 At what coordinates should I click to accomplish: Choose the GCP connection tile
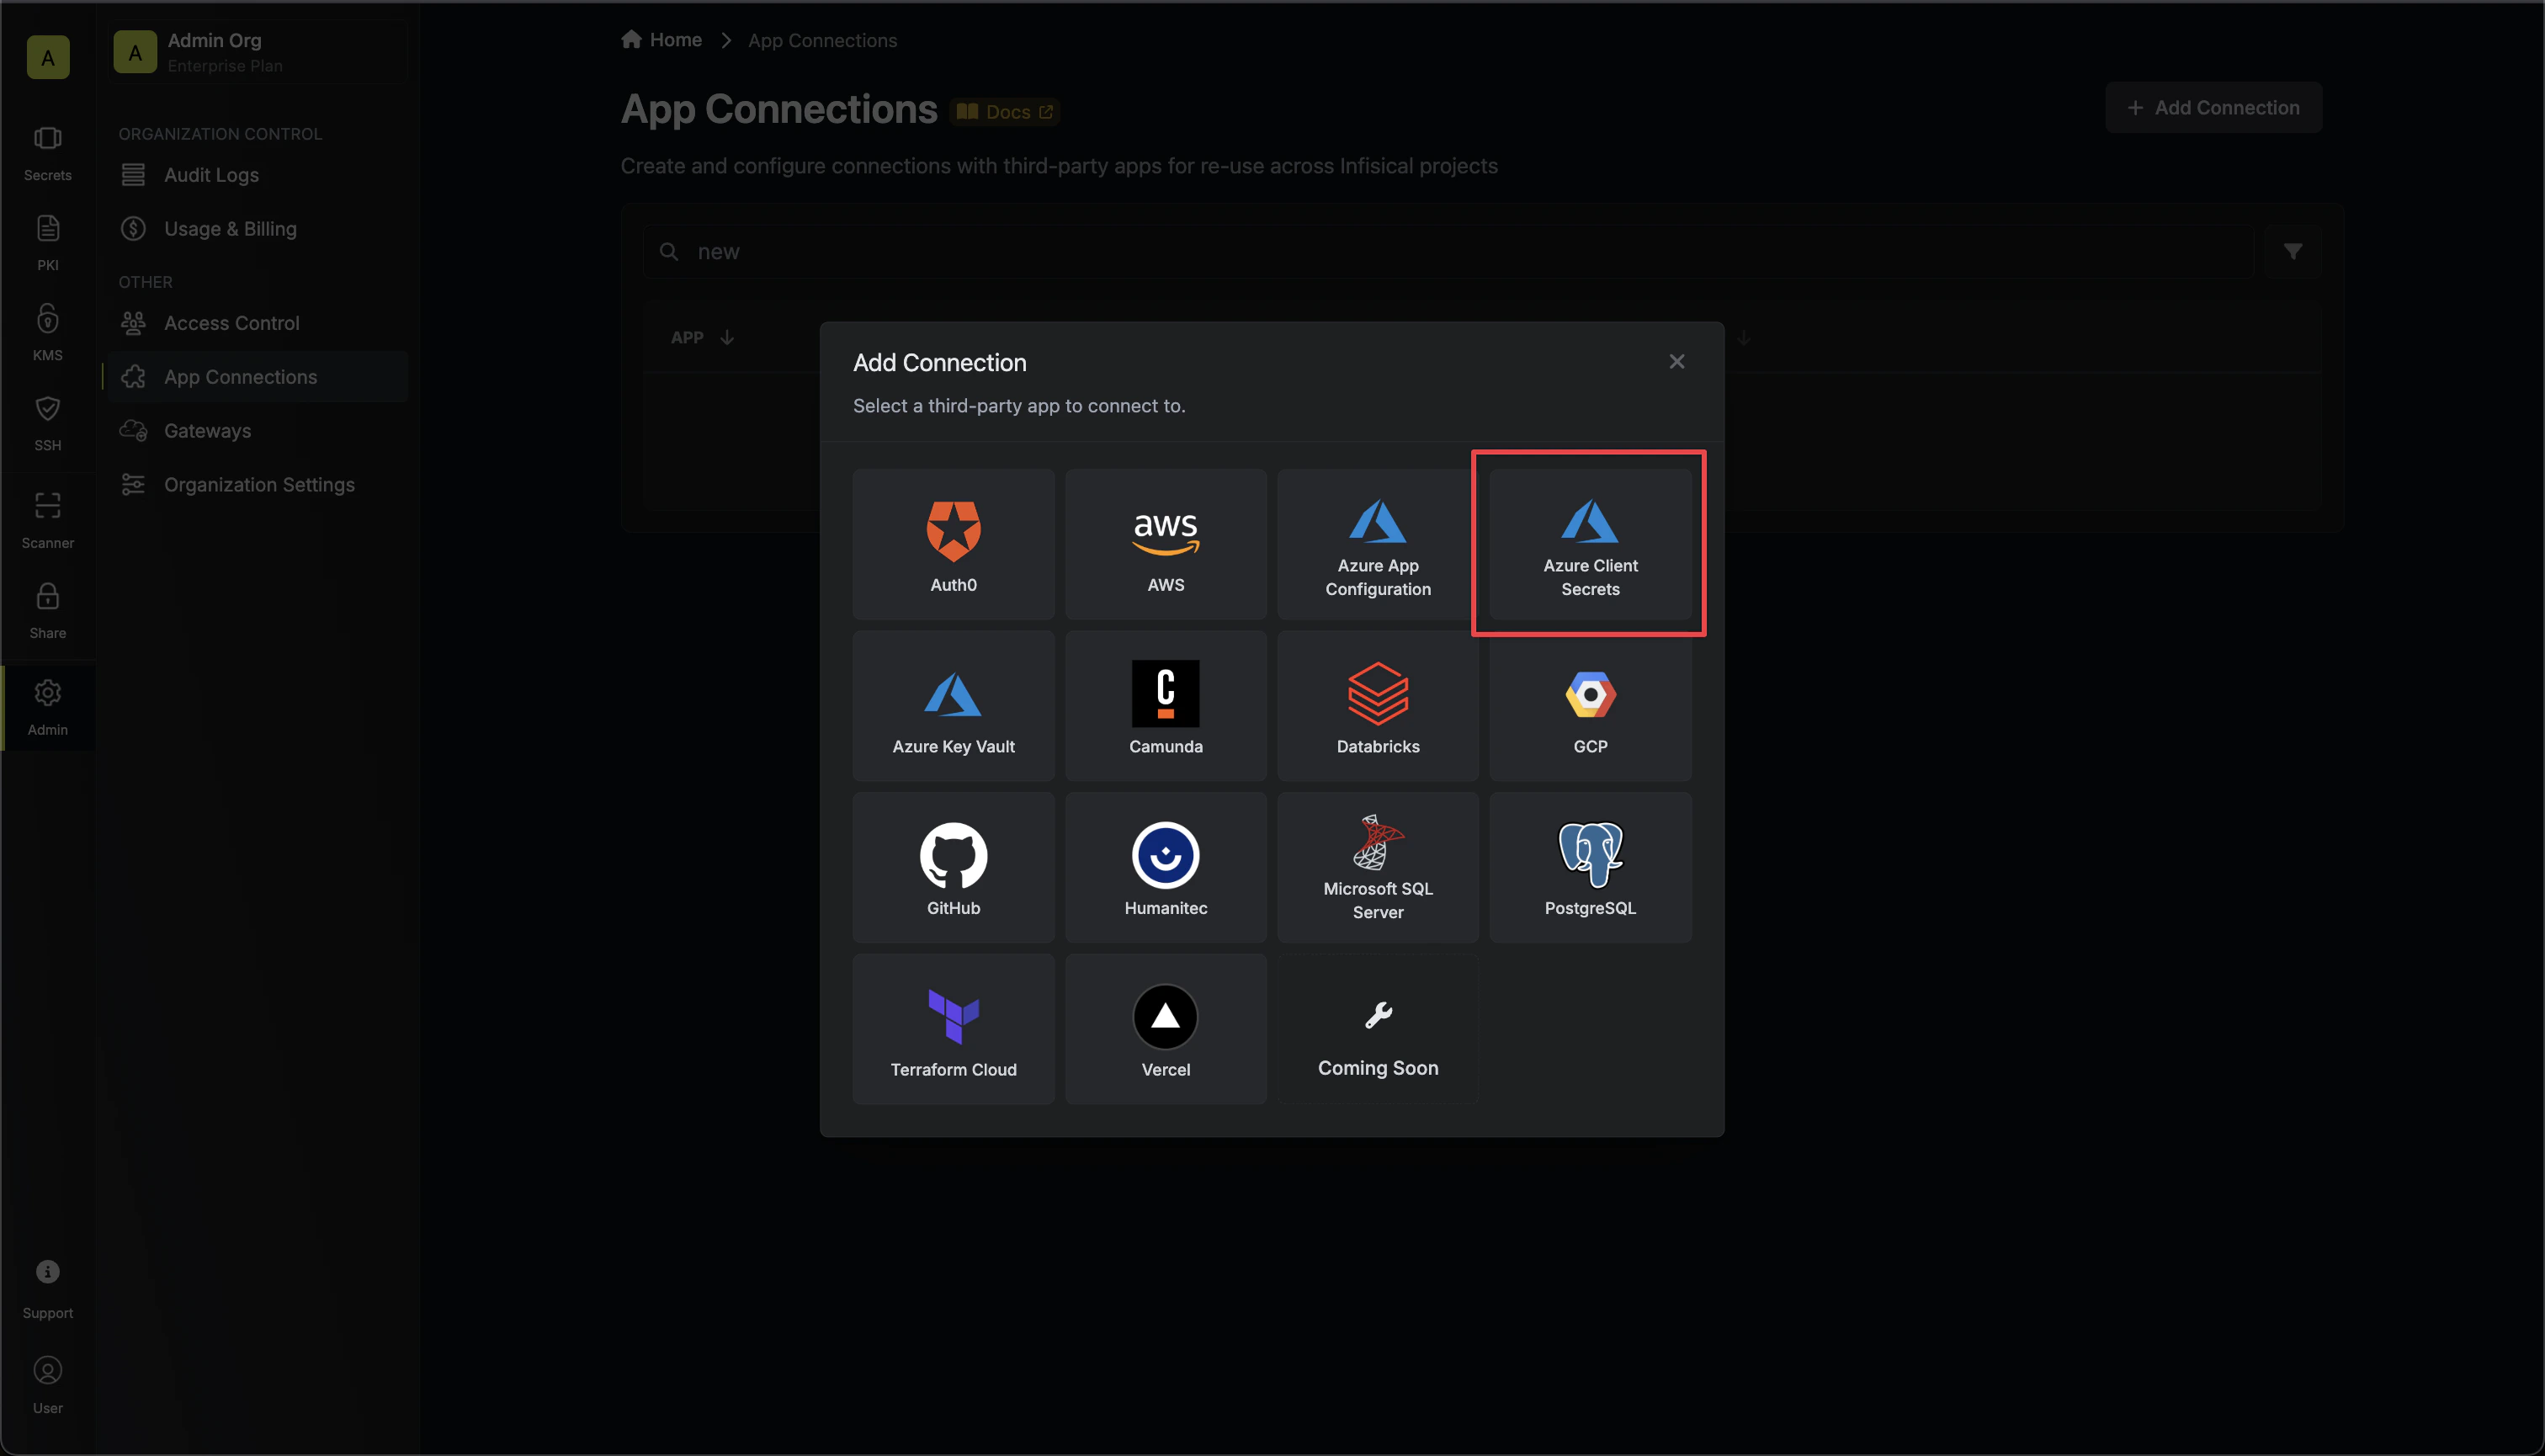[1590, 706]
